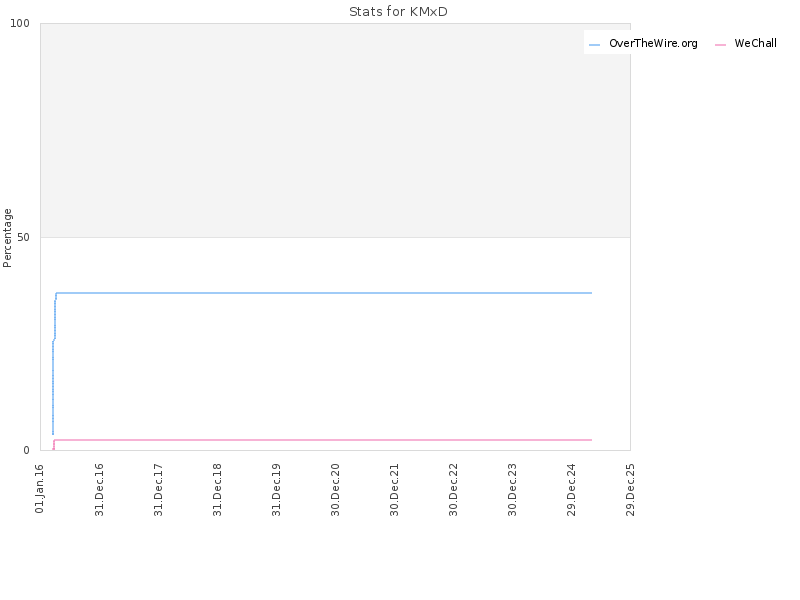Click the 31.Dec.17 date label
800x600 pixels.
pyautogui.click(x=158, y=490)
